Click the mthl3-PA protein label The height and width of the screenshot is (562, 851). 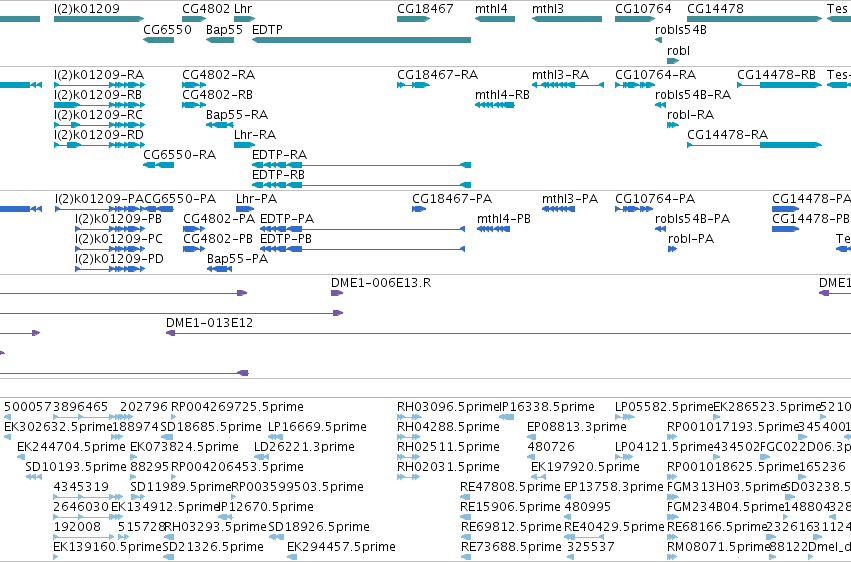click(570, 199)
